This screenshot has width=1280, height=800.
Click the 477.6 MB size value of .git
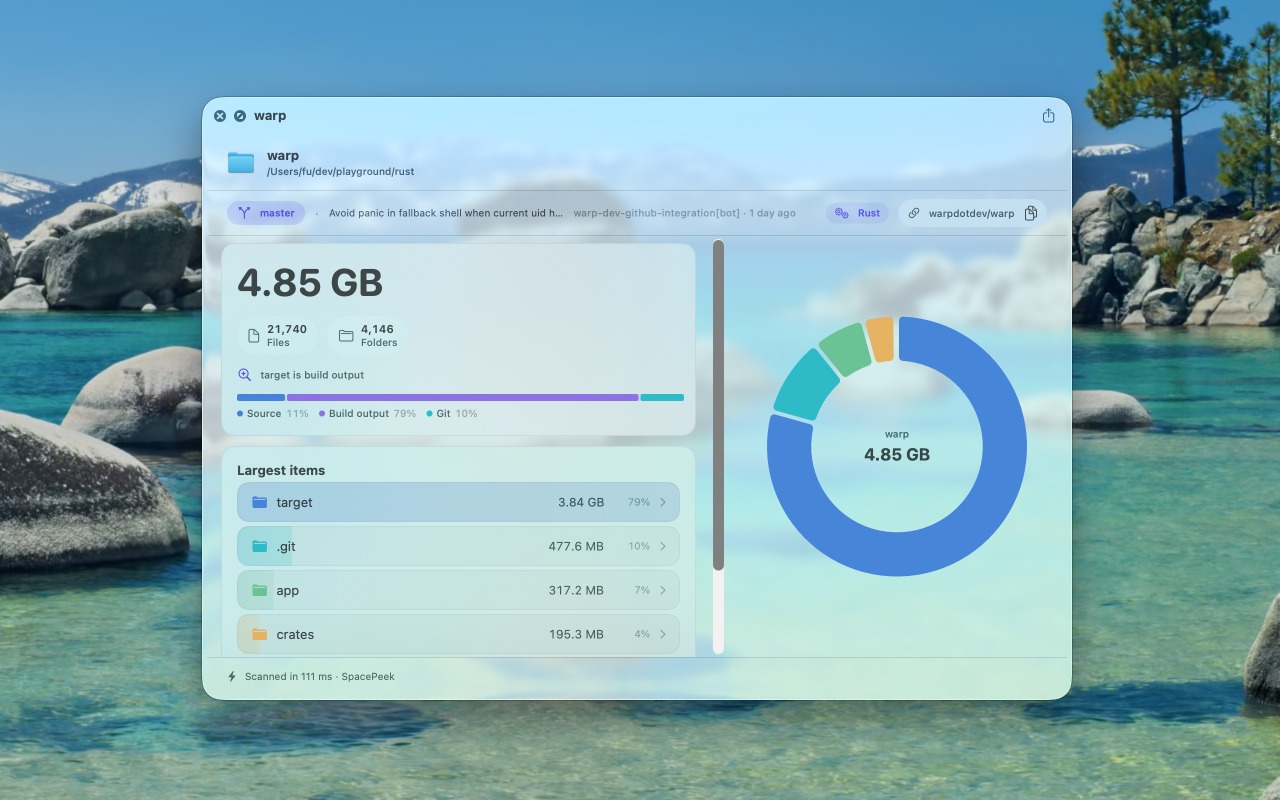[x=576, y=546]
